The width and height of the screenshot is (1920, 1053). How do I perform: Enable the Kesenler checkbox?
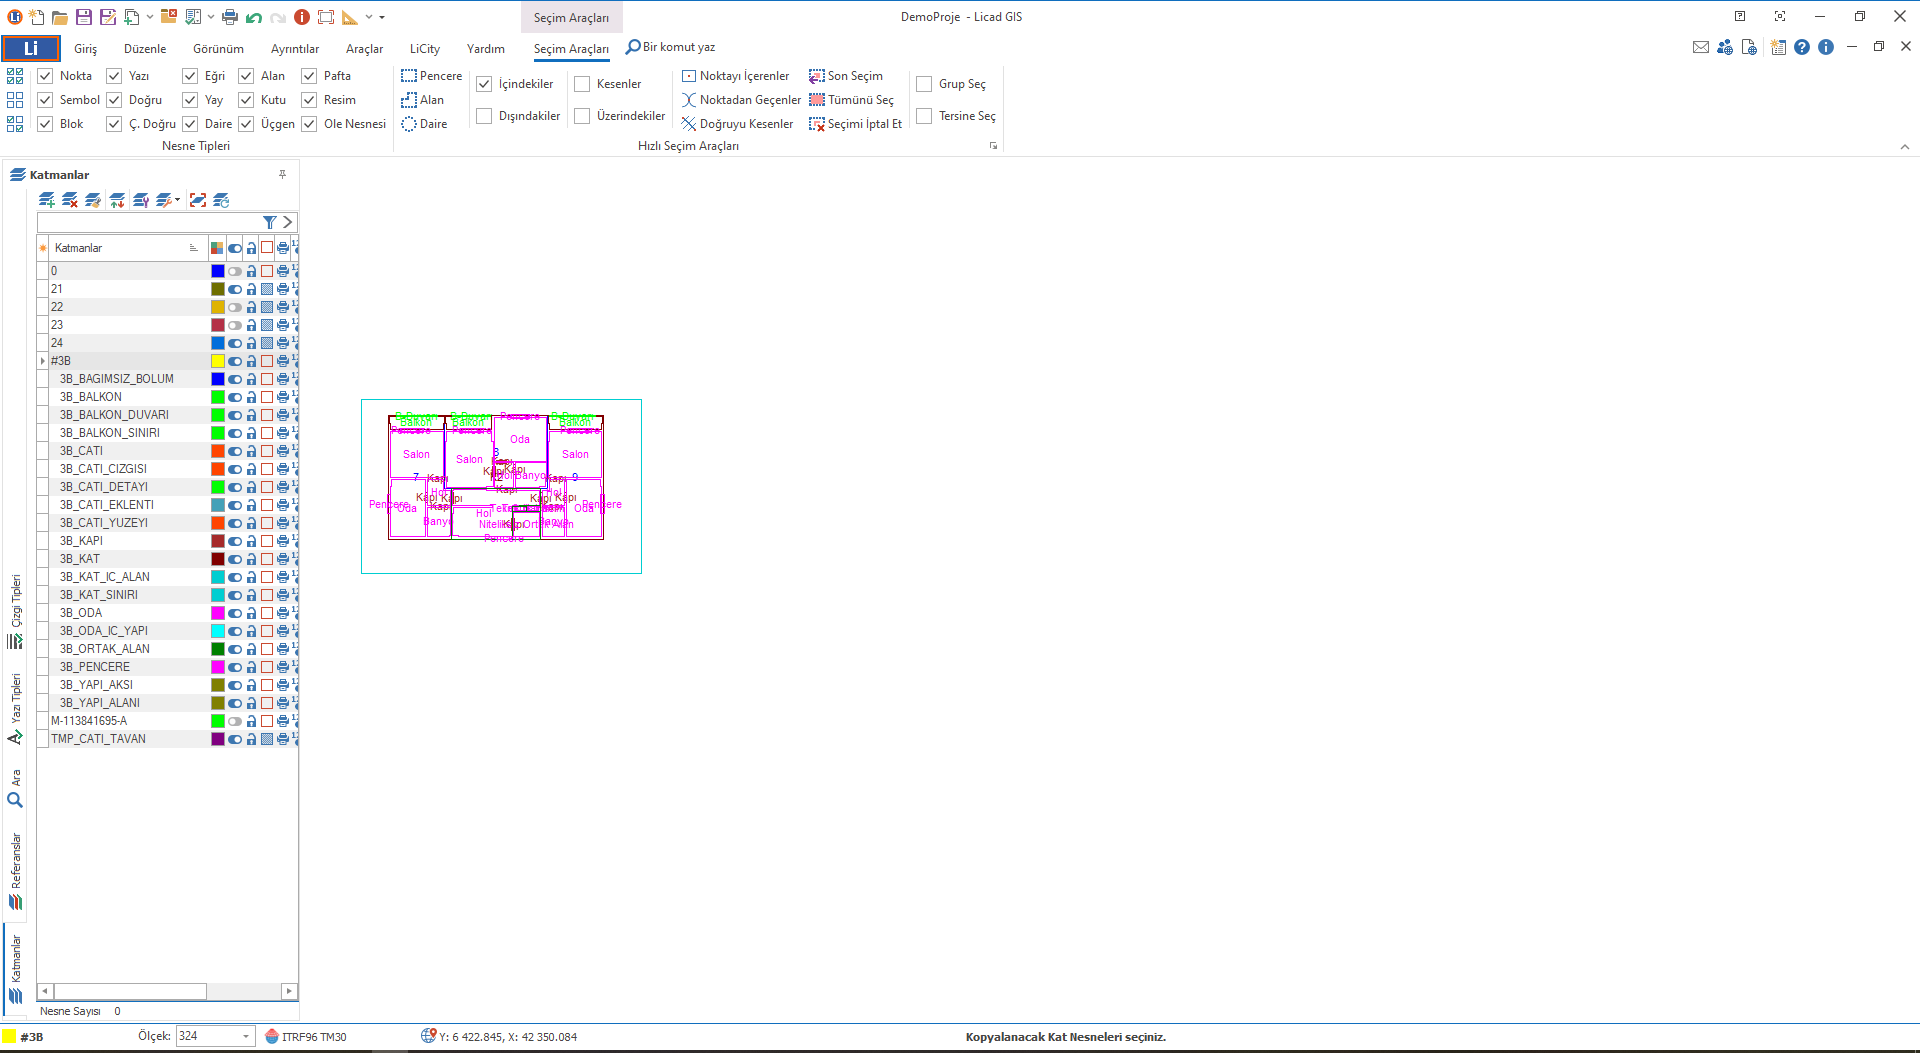tap(582, 84)
